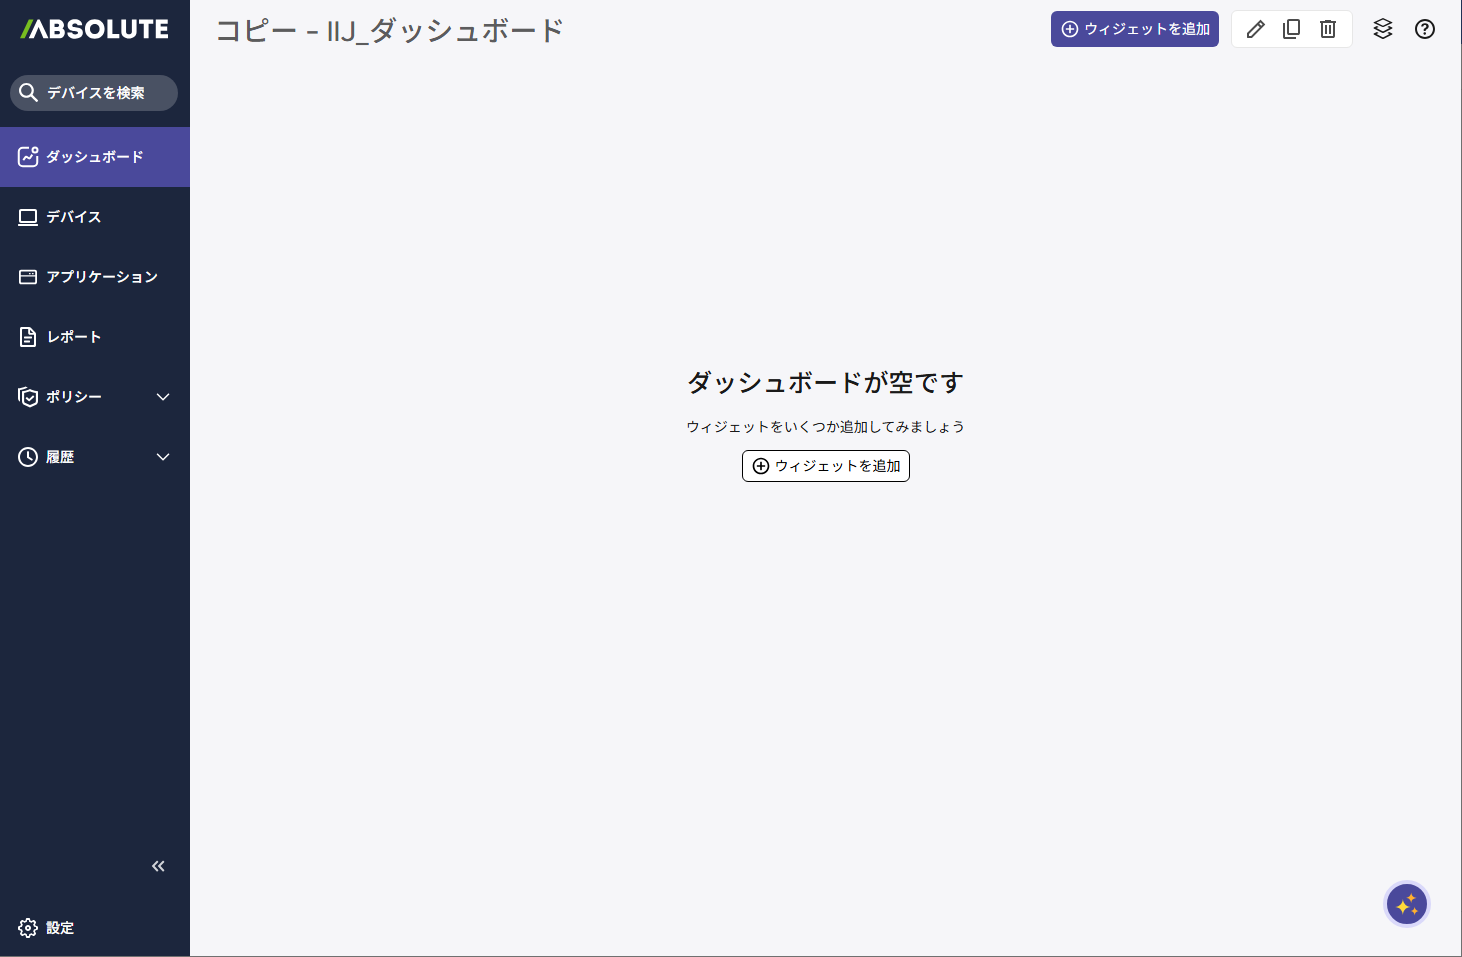
Task: Collapse the sidebar with double chevron
Action: click(x=158, y=866)
